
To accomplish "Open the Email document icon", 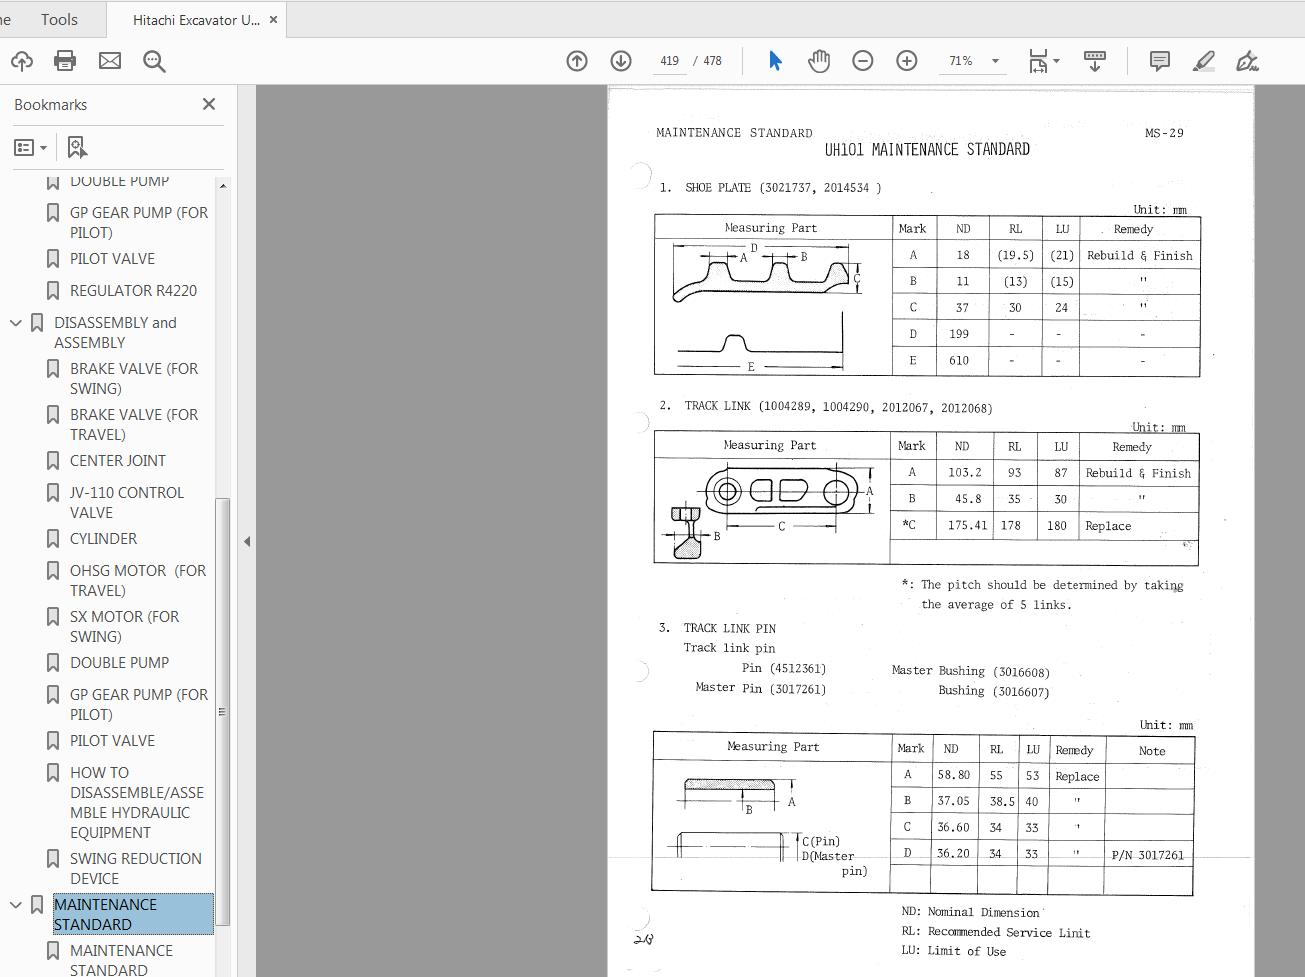I will pos(109,61).
